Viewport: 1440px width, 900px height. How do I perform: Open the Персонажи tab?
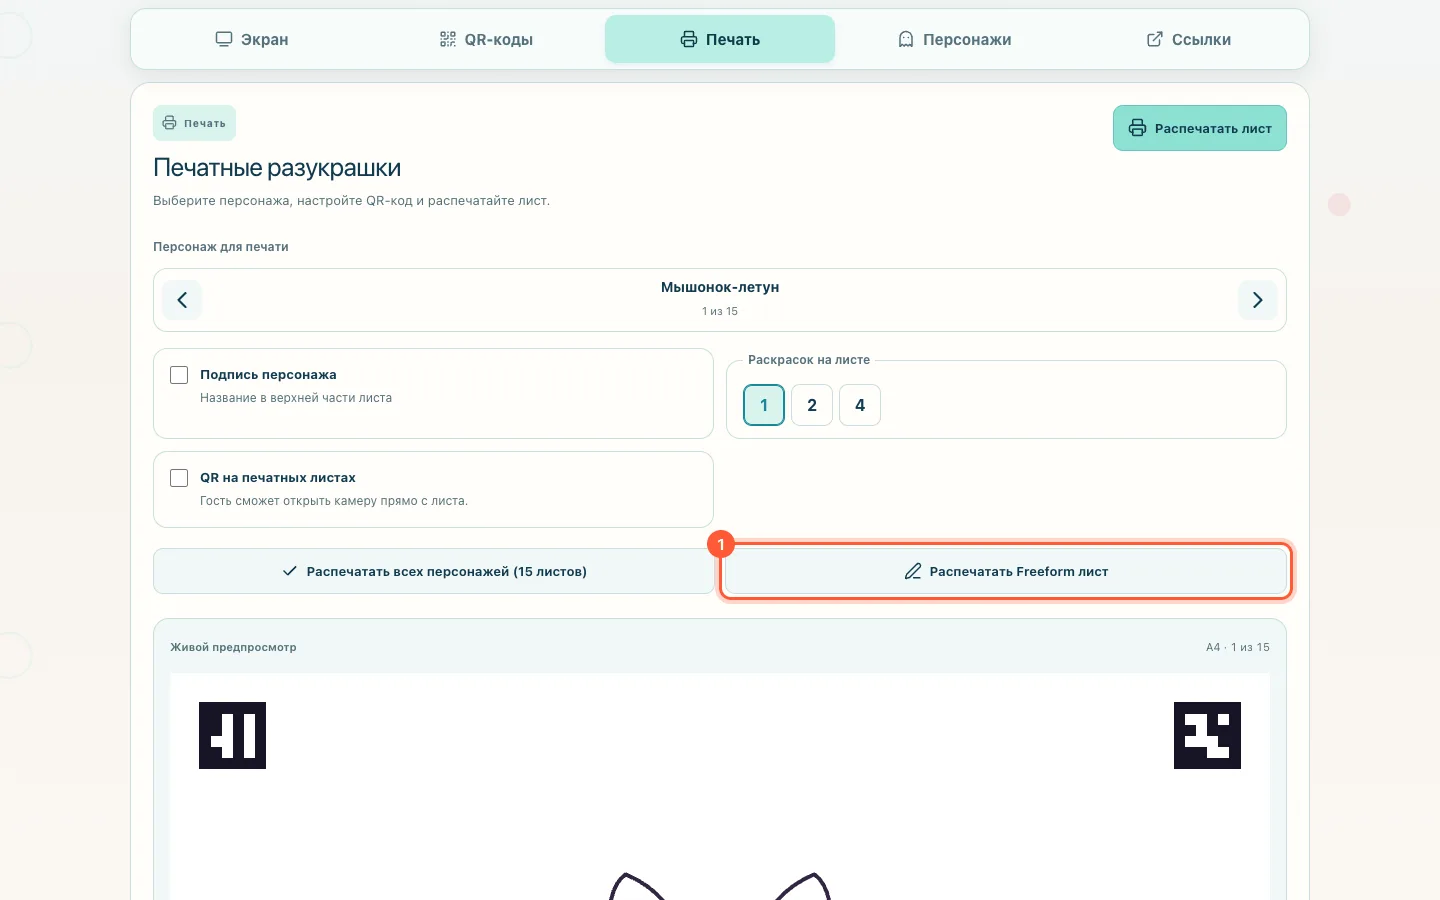(x=954, y=39)
